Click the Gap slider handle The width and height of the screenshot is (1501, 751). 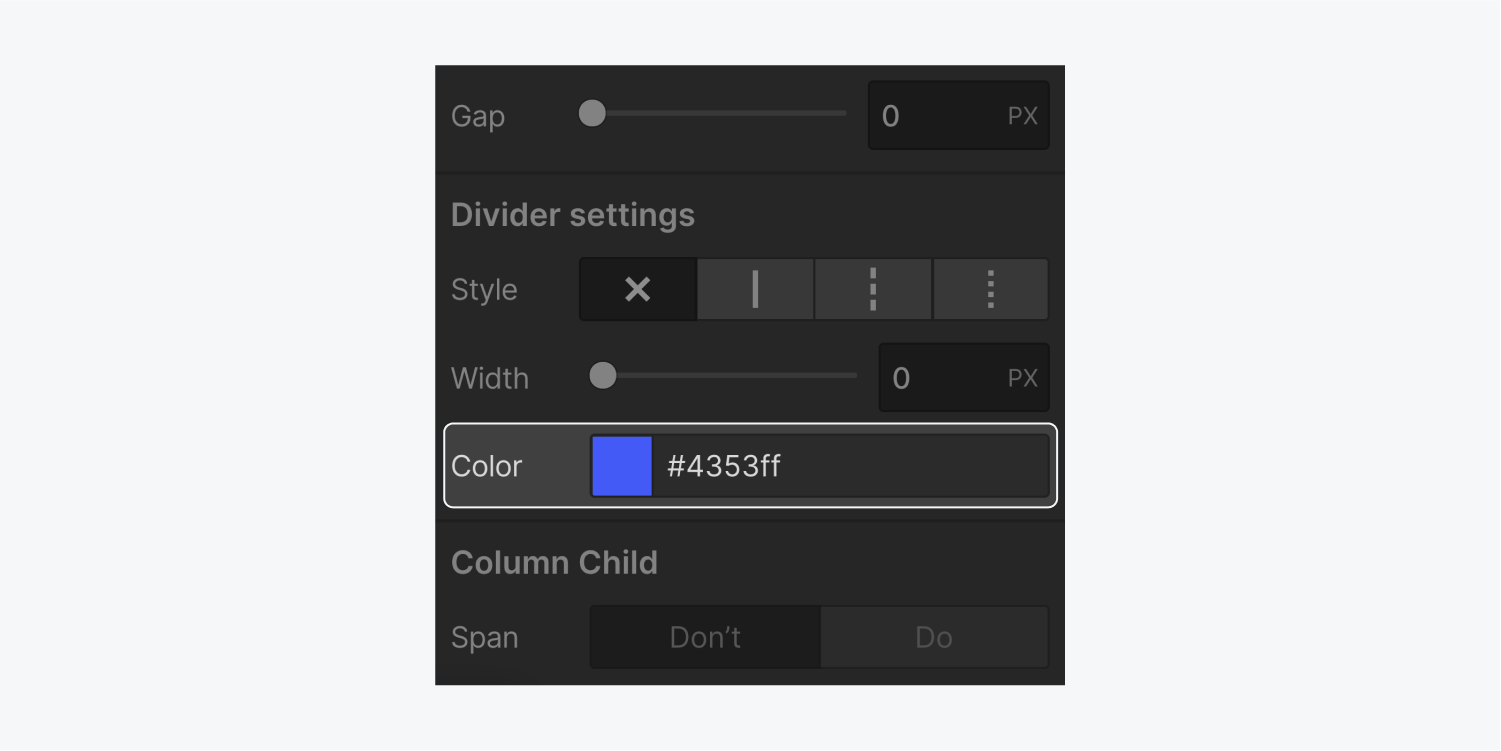pos(592,113)
